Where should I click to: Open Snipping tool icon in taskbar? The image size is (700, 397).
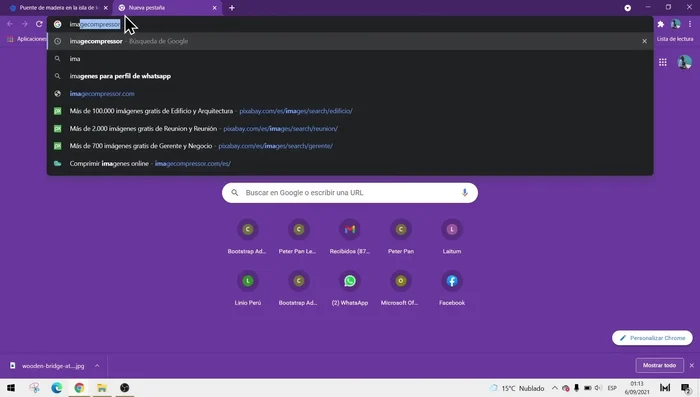[x=34, y=388]
